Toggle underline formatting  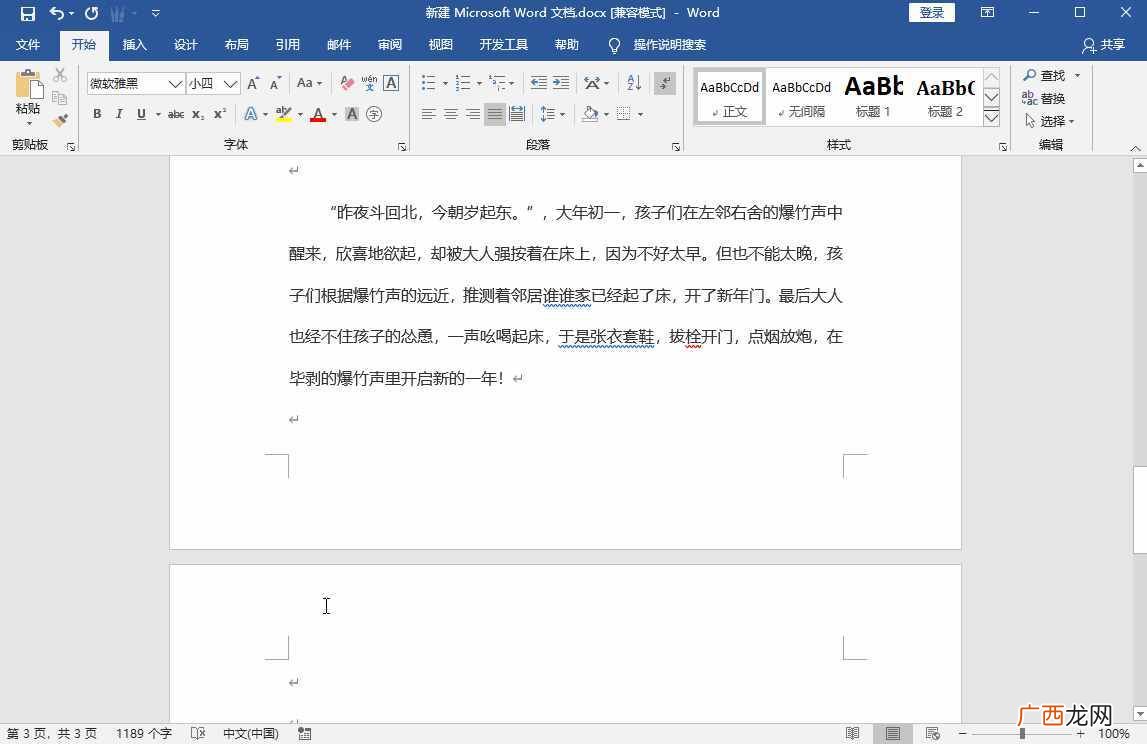141,114
